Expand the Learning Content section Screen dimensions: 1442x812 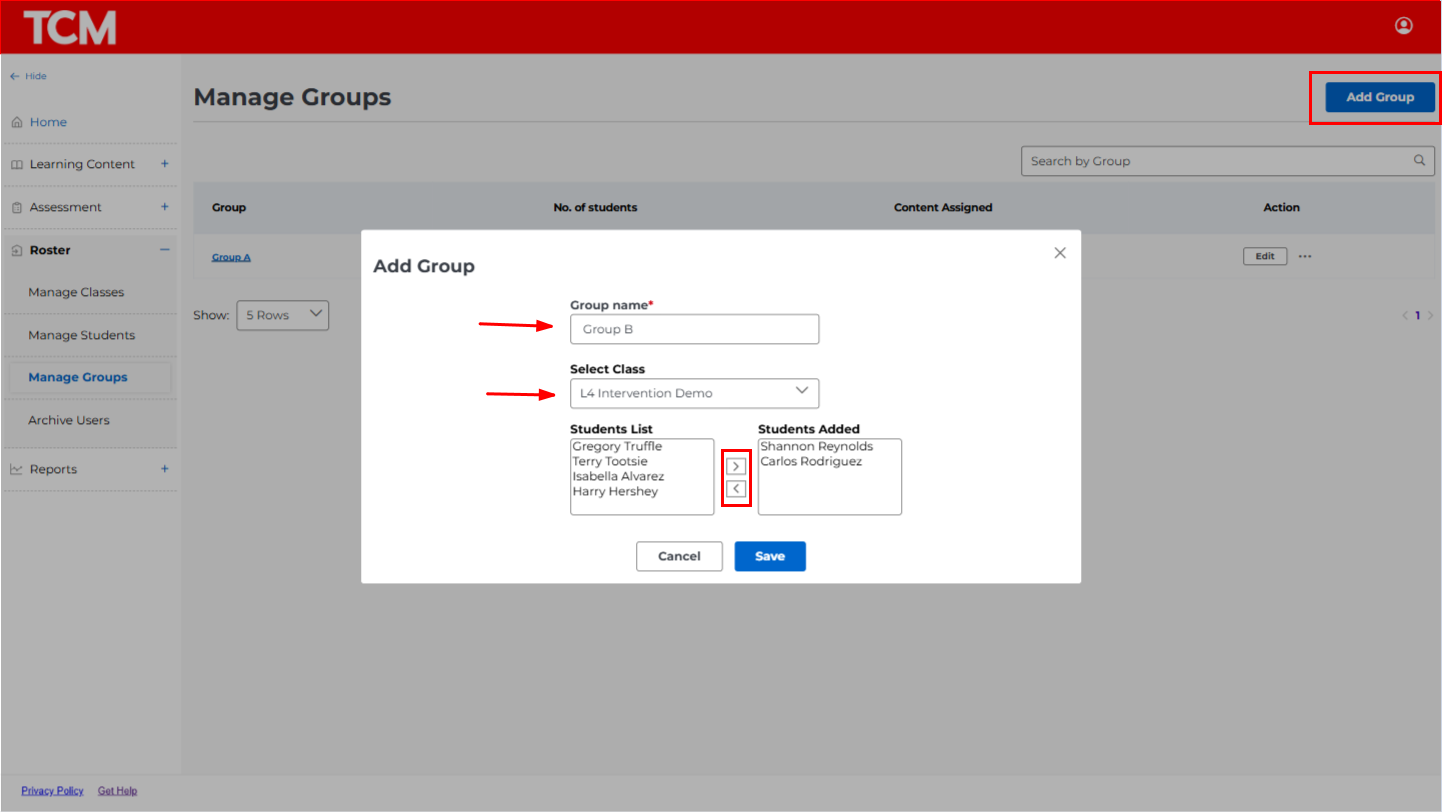(165, 164)
